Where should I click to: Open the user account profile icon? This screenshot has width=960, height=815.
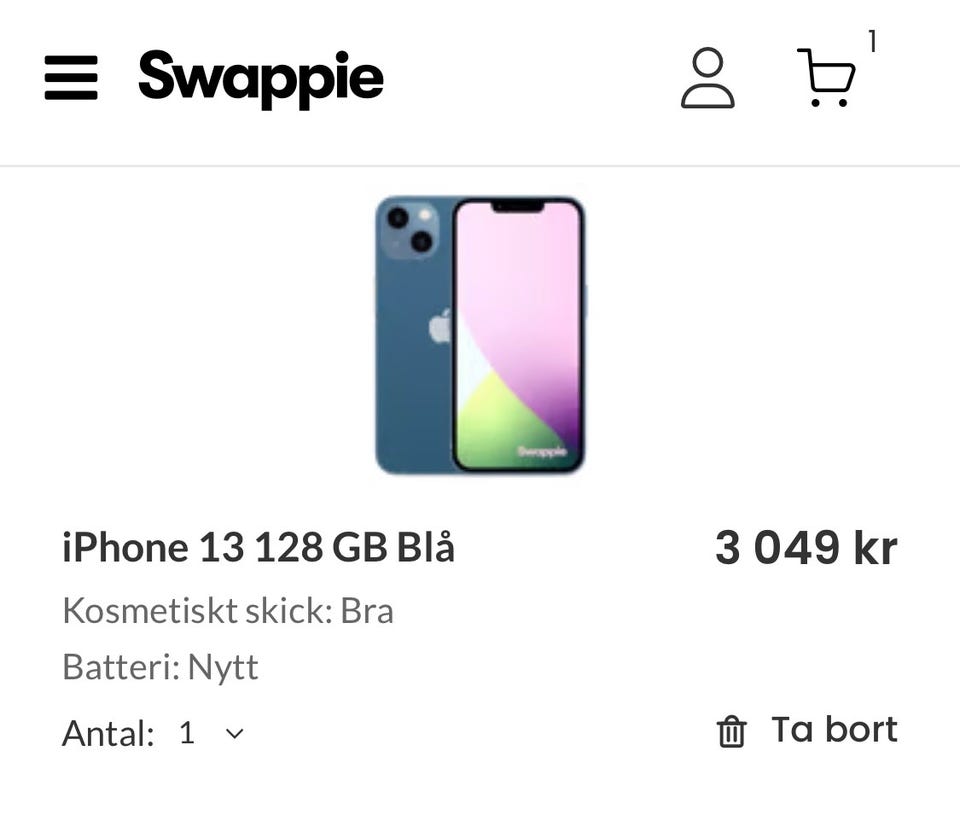pos(707,78)
